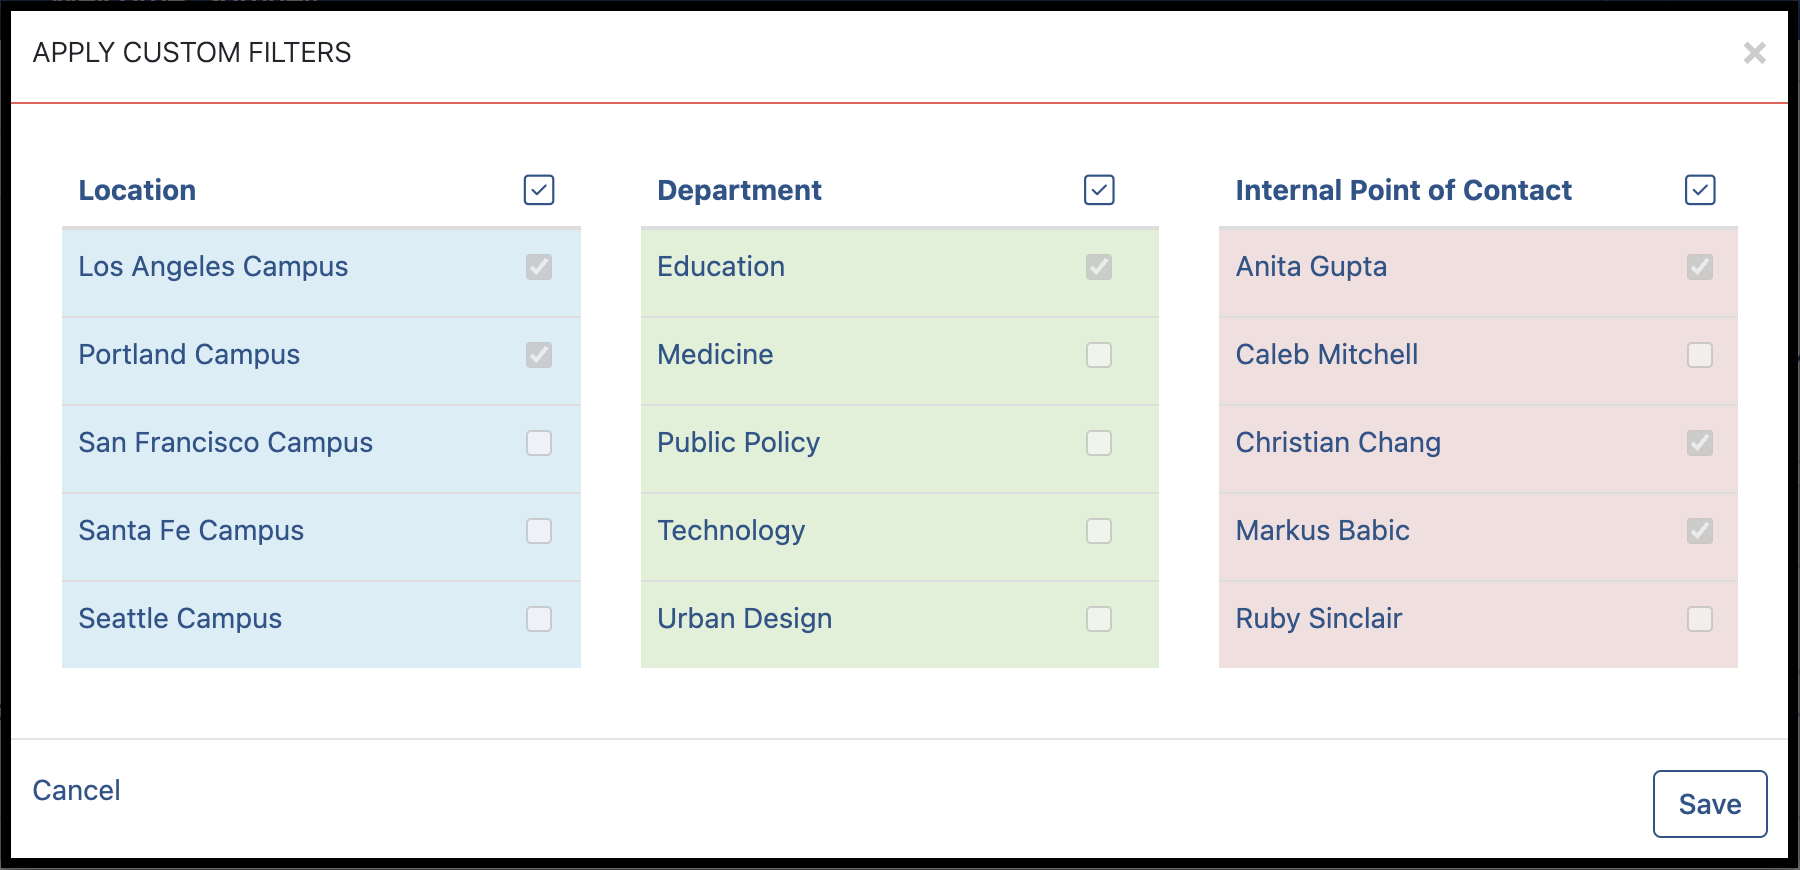
Task: Toggle the select-all Department checkbox
Action: (1099, 190)
